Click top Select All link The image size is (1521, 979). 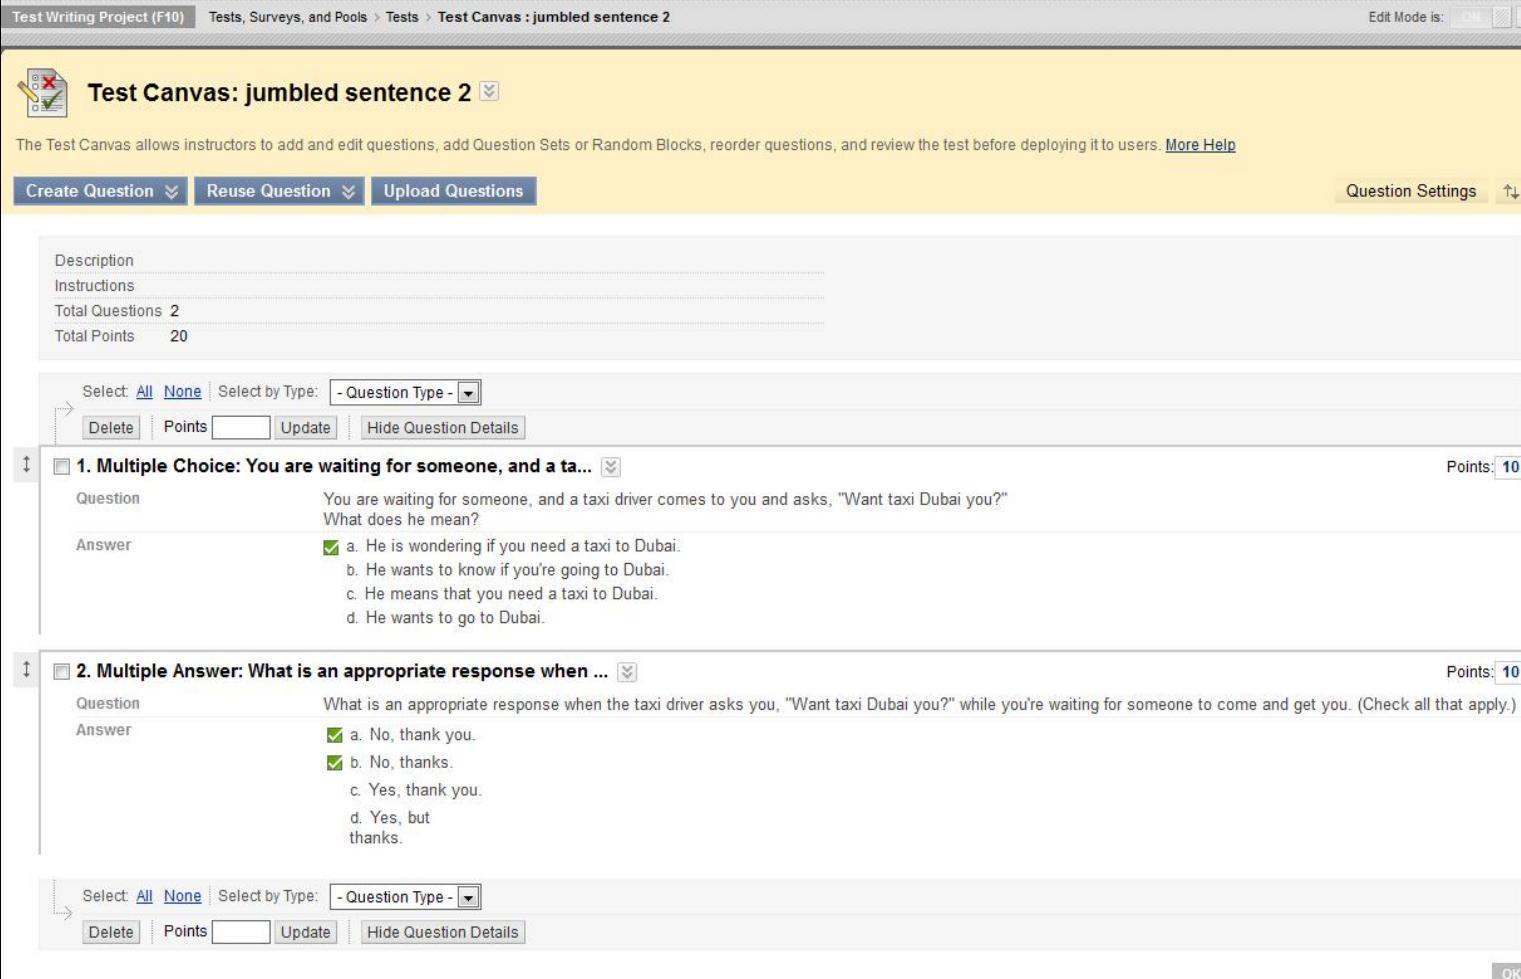145,392
